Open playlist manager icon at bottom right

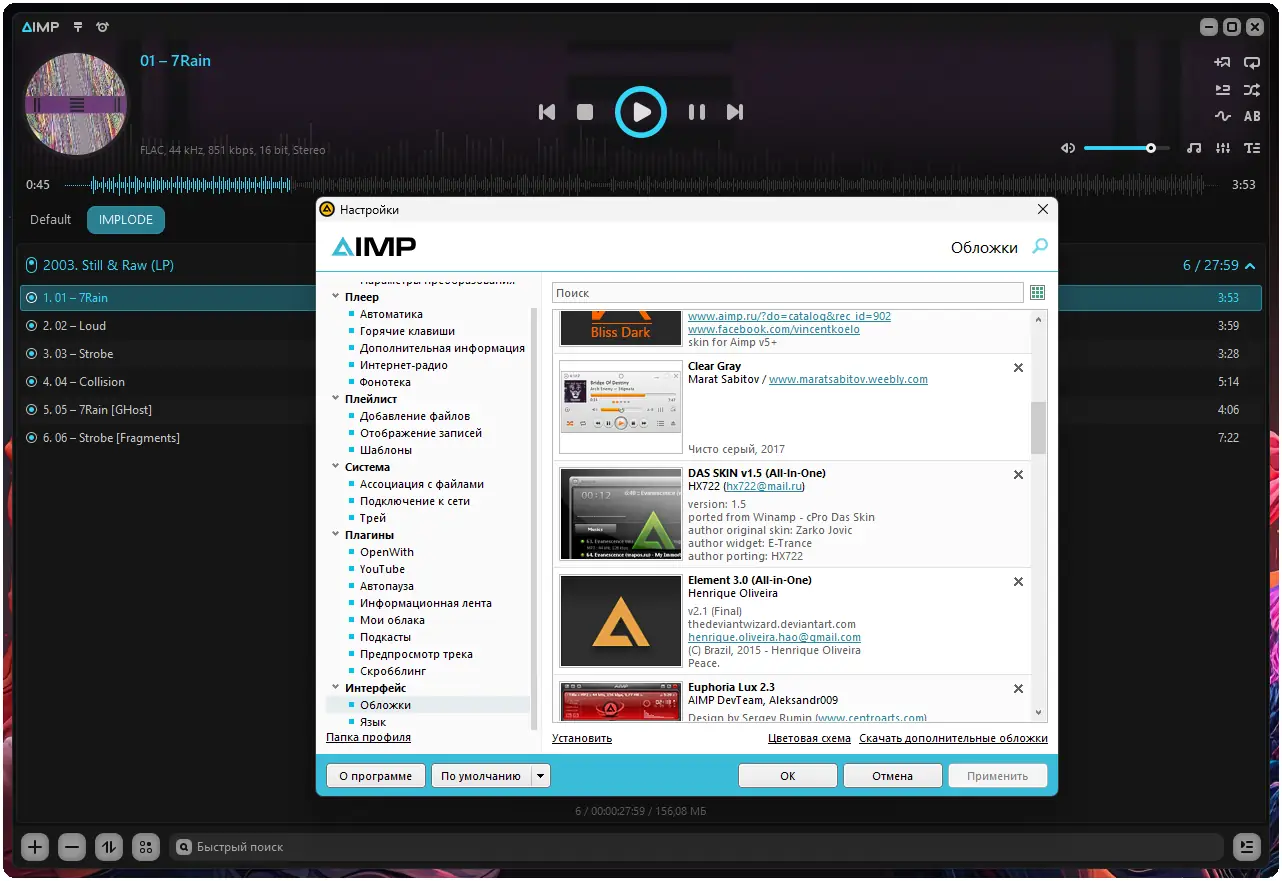click(1246, 848)
